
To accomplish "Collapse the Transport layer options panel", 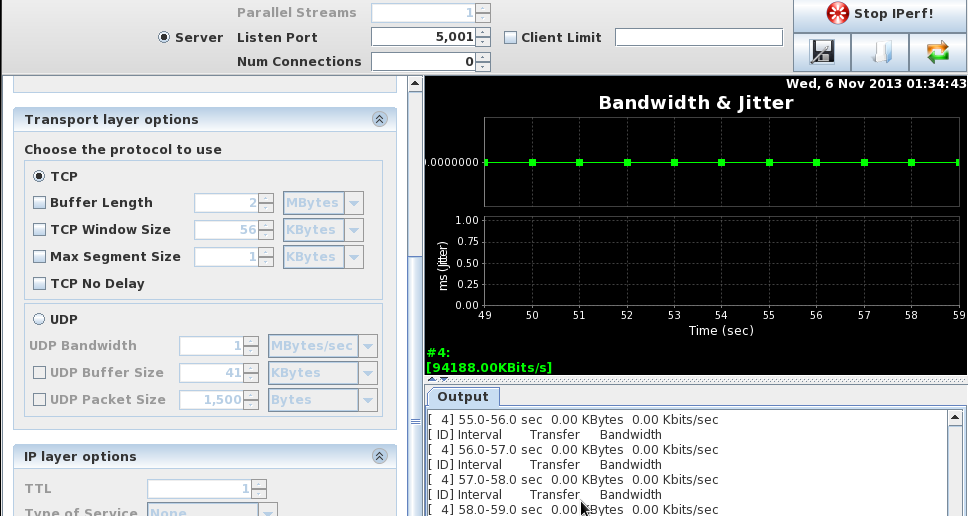I will point(380,119).
